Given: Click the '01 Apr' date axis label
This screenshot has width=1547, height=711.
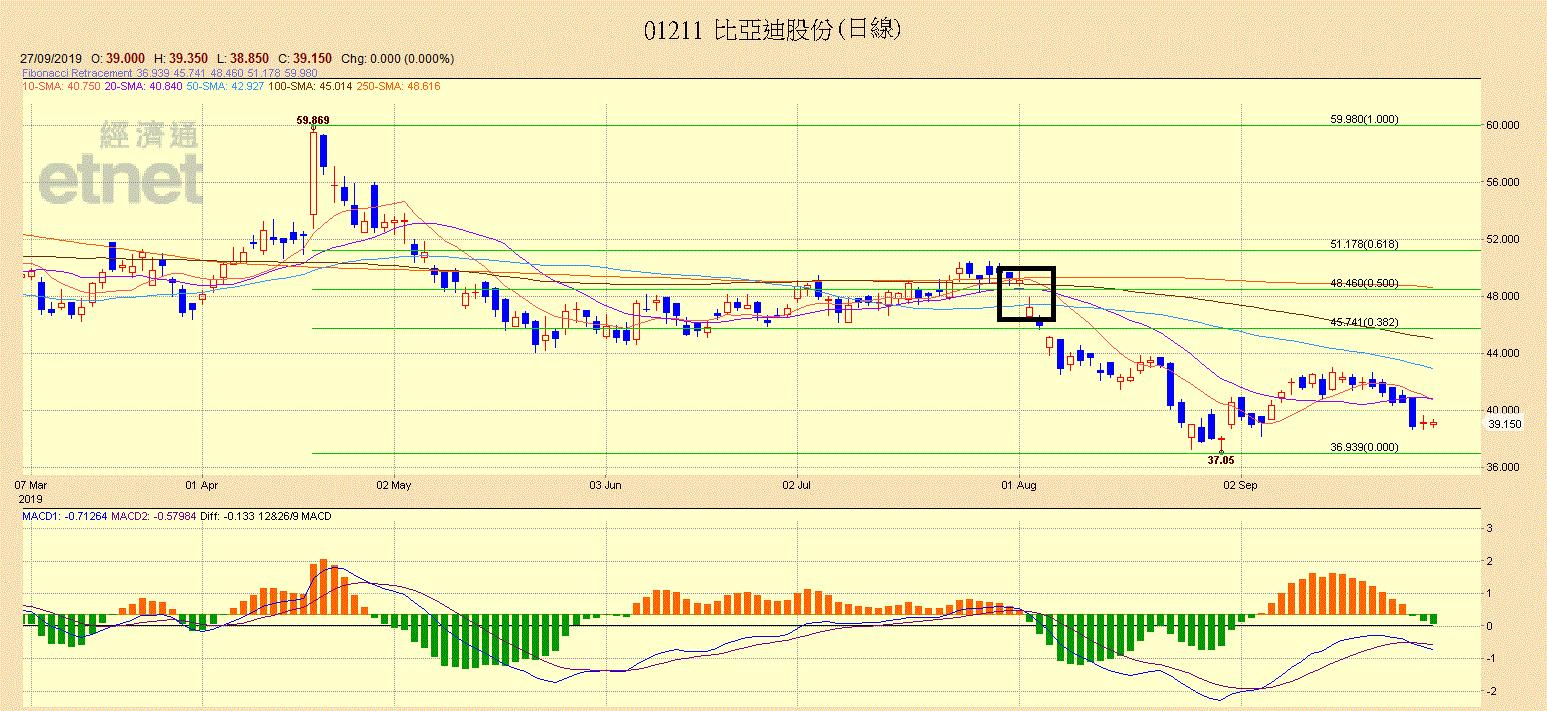Looking at the screenshot, I should click(x=202, y=485).
